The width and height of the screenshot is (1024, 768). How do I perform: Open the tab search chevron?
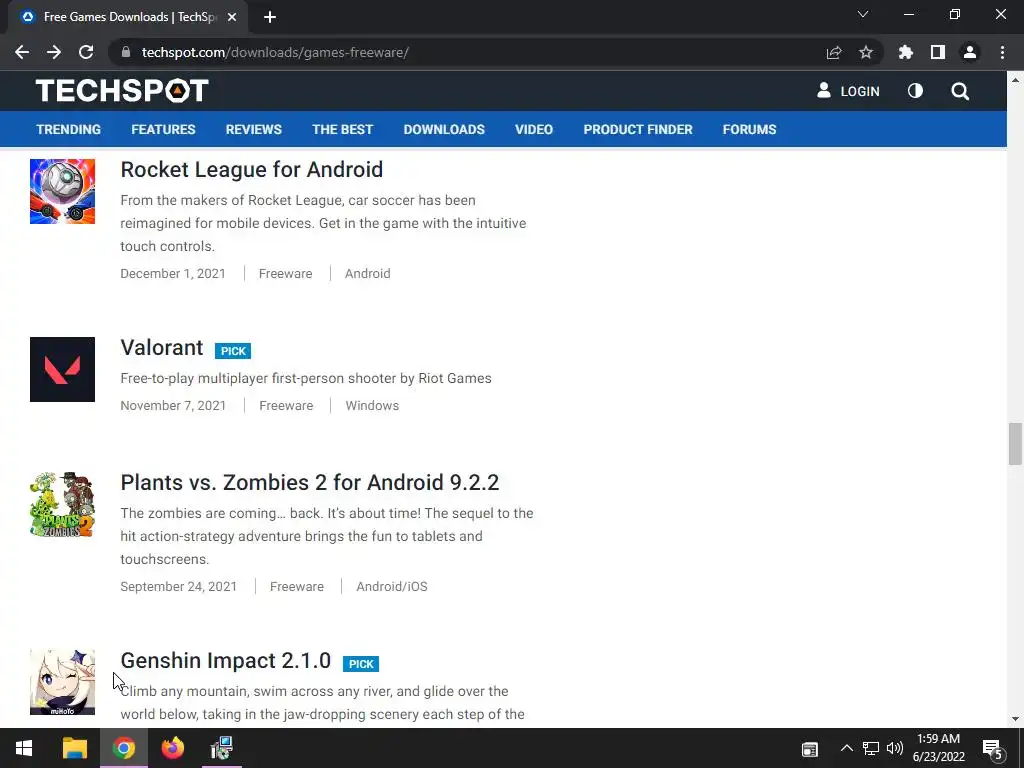[x=863, y=14]
